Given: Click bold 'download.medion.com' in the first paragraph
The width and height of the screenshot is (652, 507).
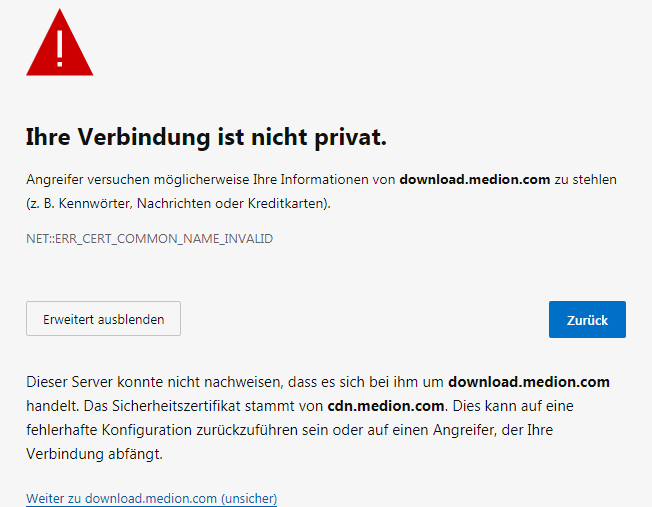Looking at the screenshot, I should [x=475, y=179].
